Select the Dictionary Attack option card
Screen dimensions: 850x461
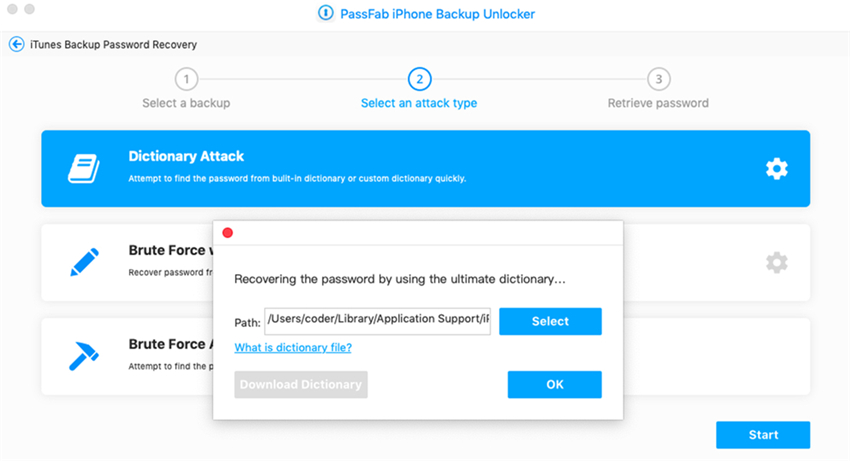point(426,169)
